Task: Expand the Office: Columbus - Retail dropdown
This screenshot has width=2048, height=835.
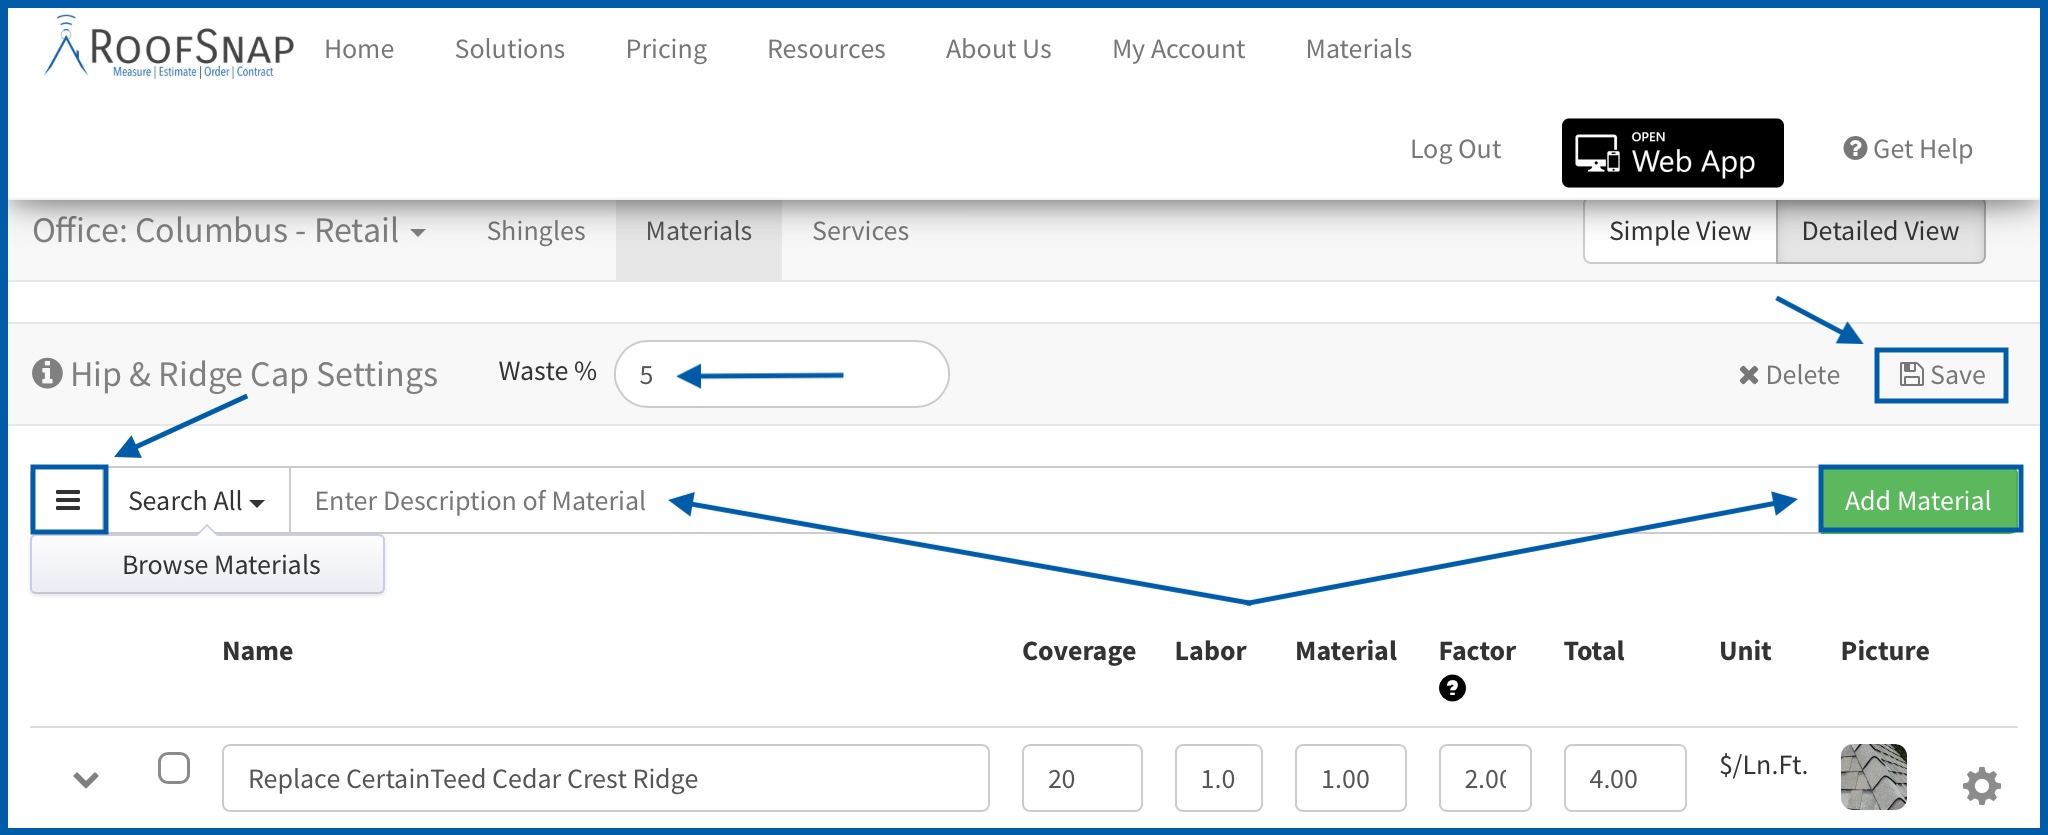Action: (x=229, y=231)
